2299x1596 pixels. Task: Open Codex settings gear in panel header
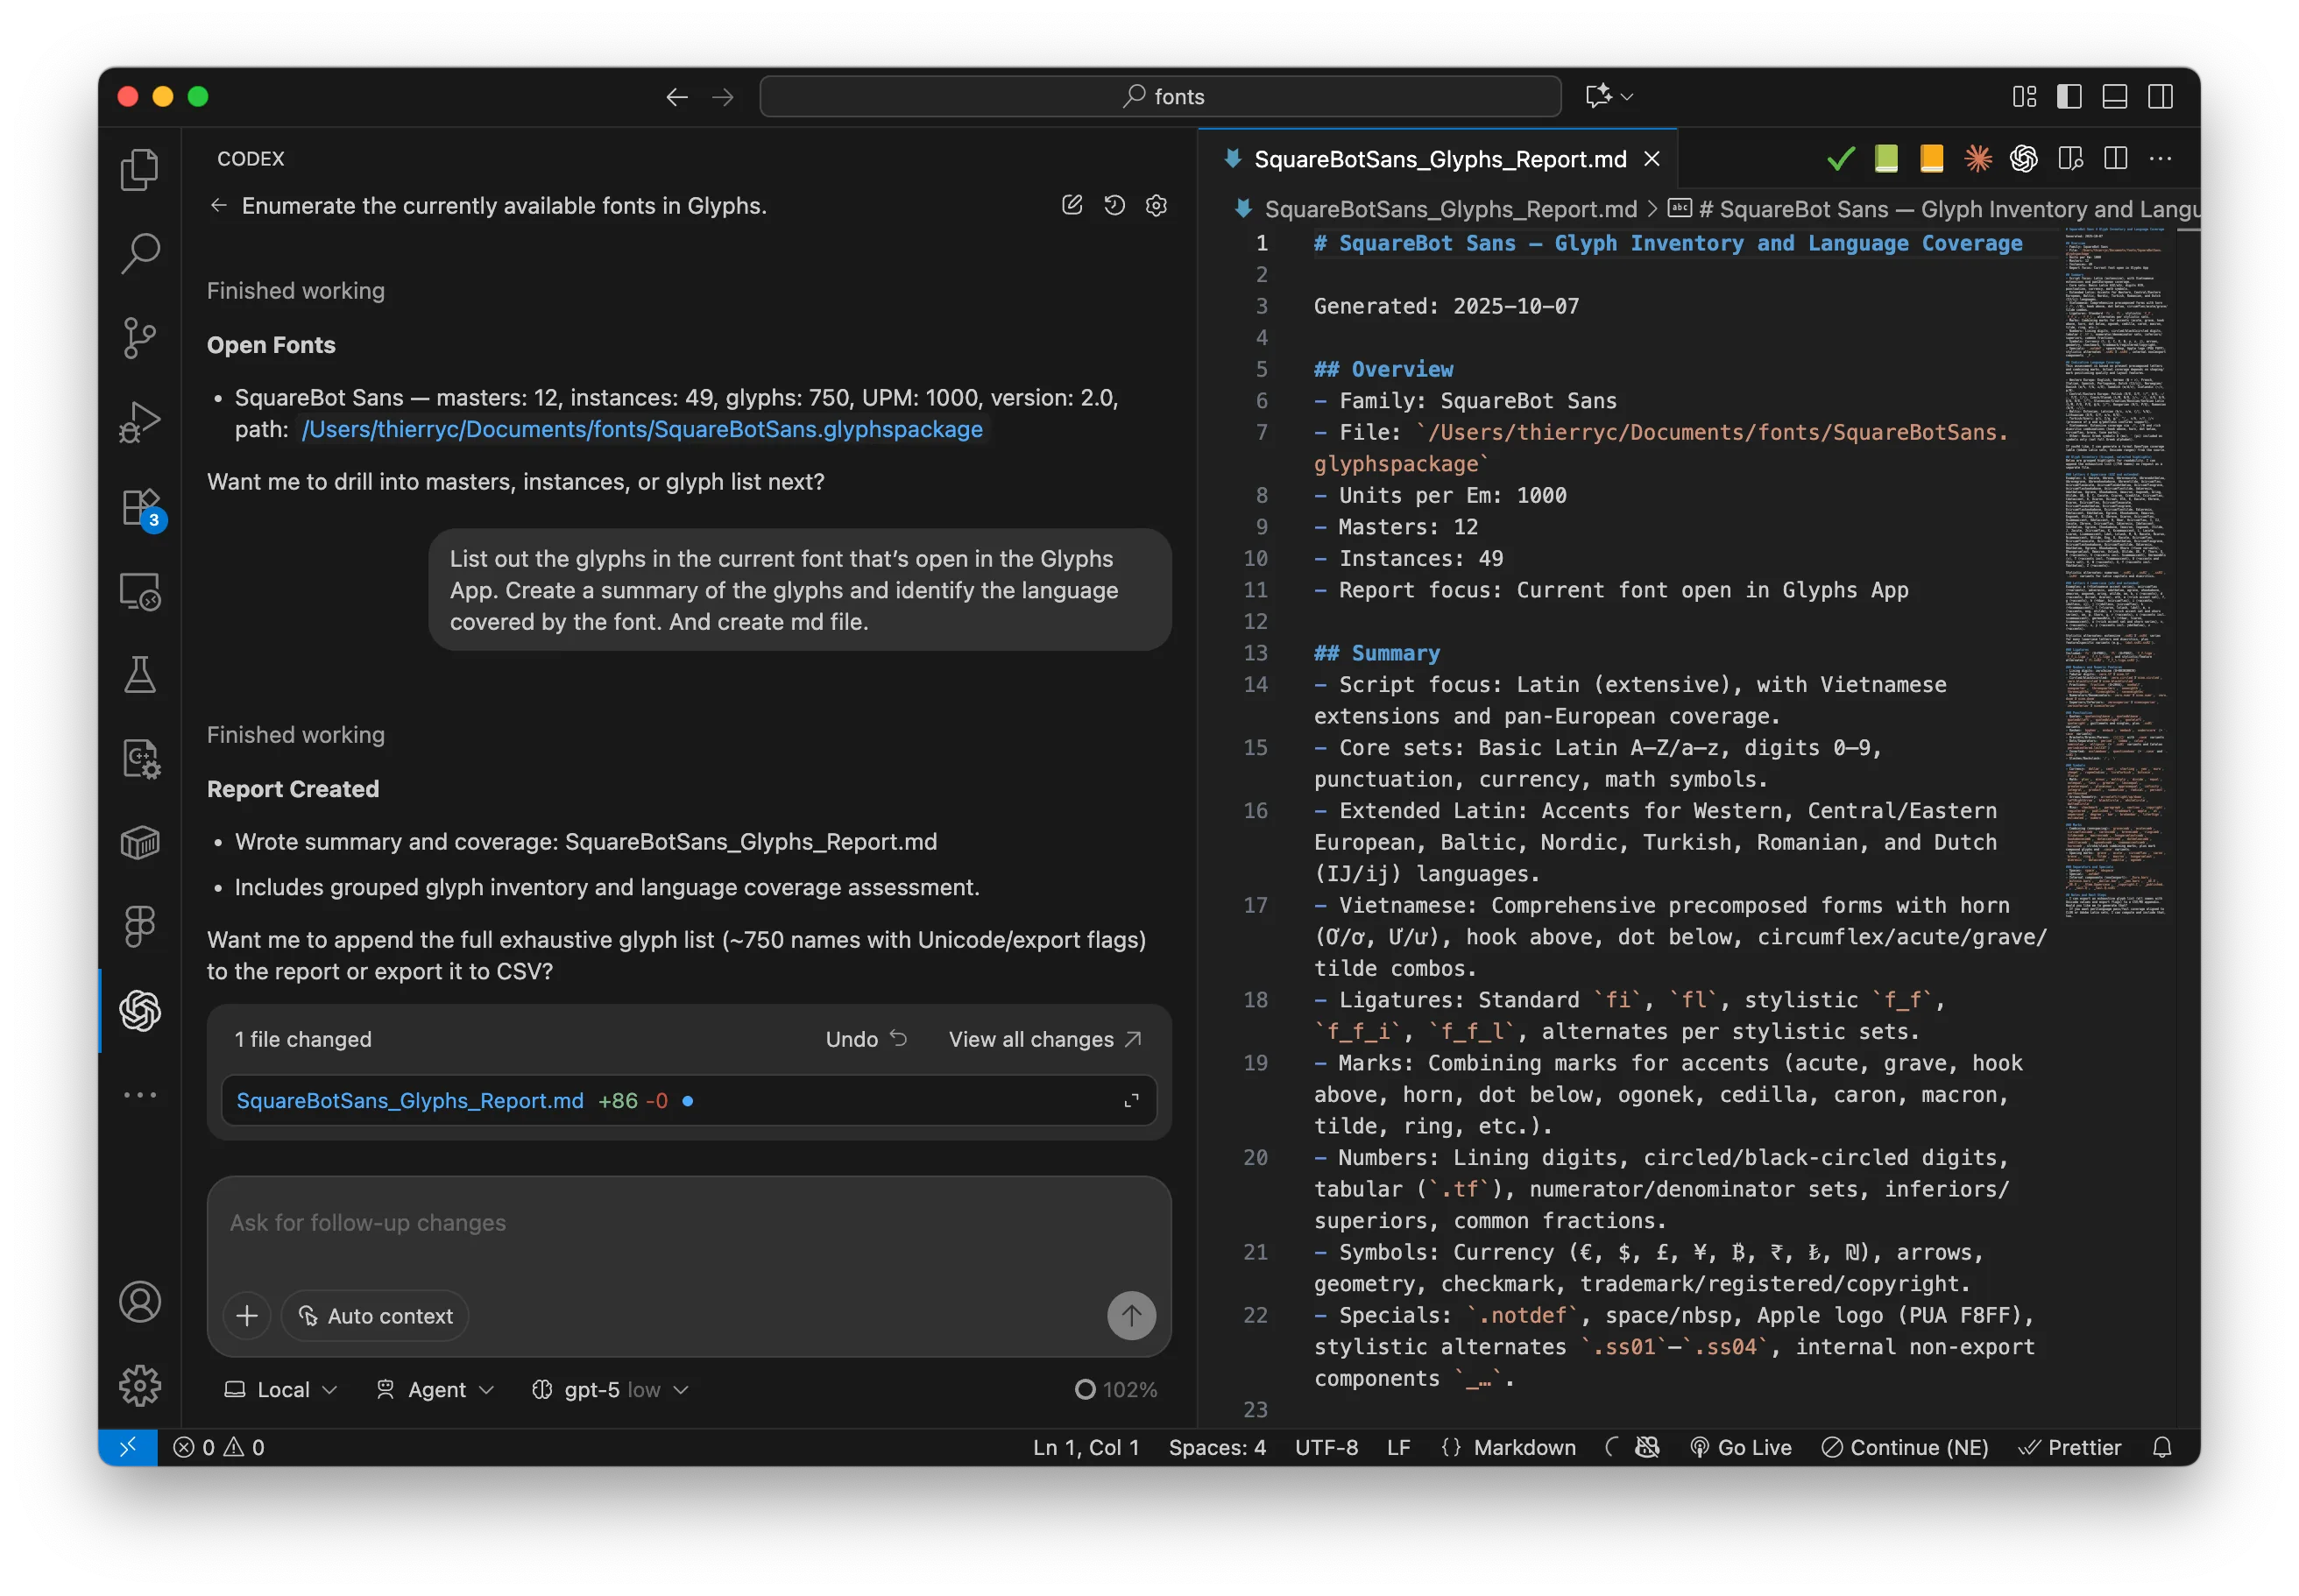[1156, 205]
